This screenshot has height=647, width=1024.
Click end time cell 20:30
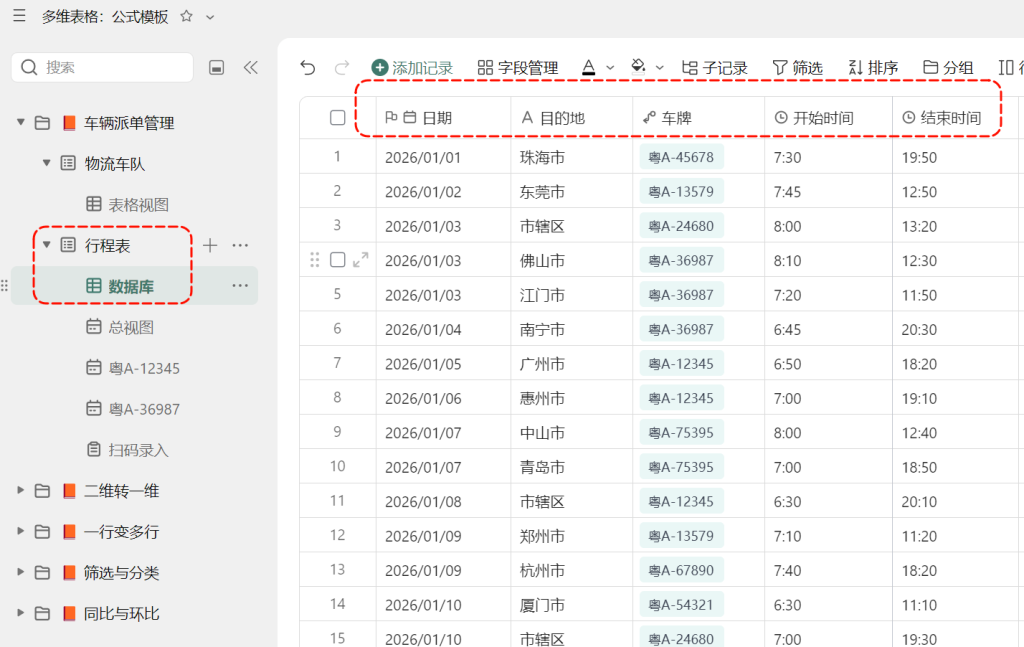pos(956,330)
